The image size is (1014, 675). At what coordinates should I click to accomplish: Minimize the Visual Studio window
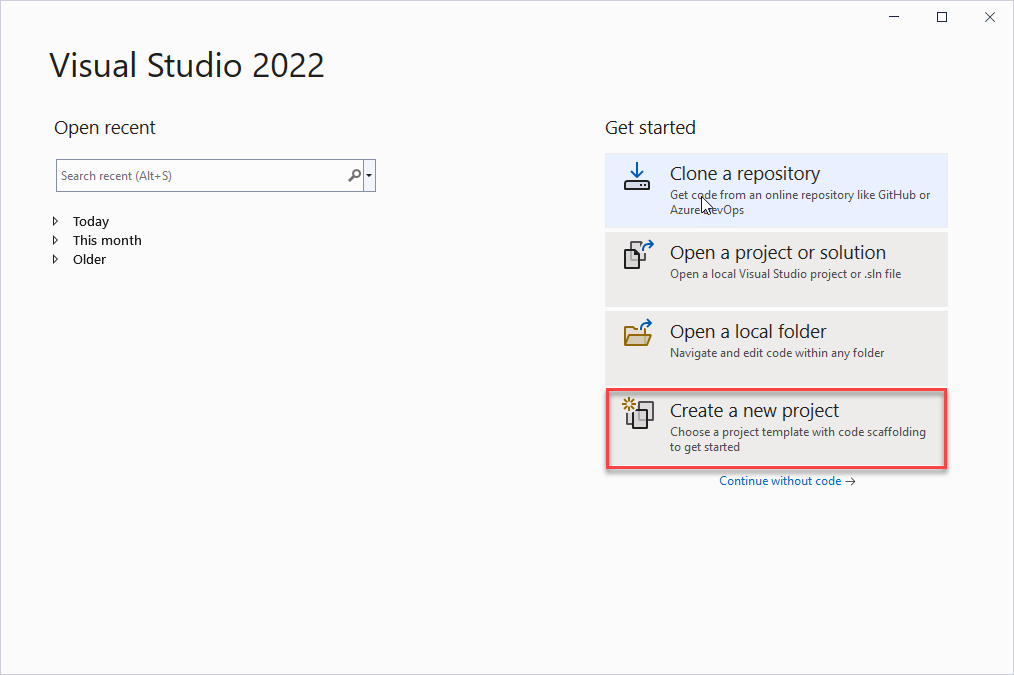coord(893,16)
